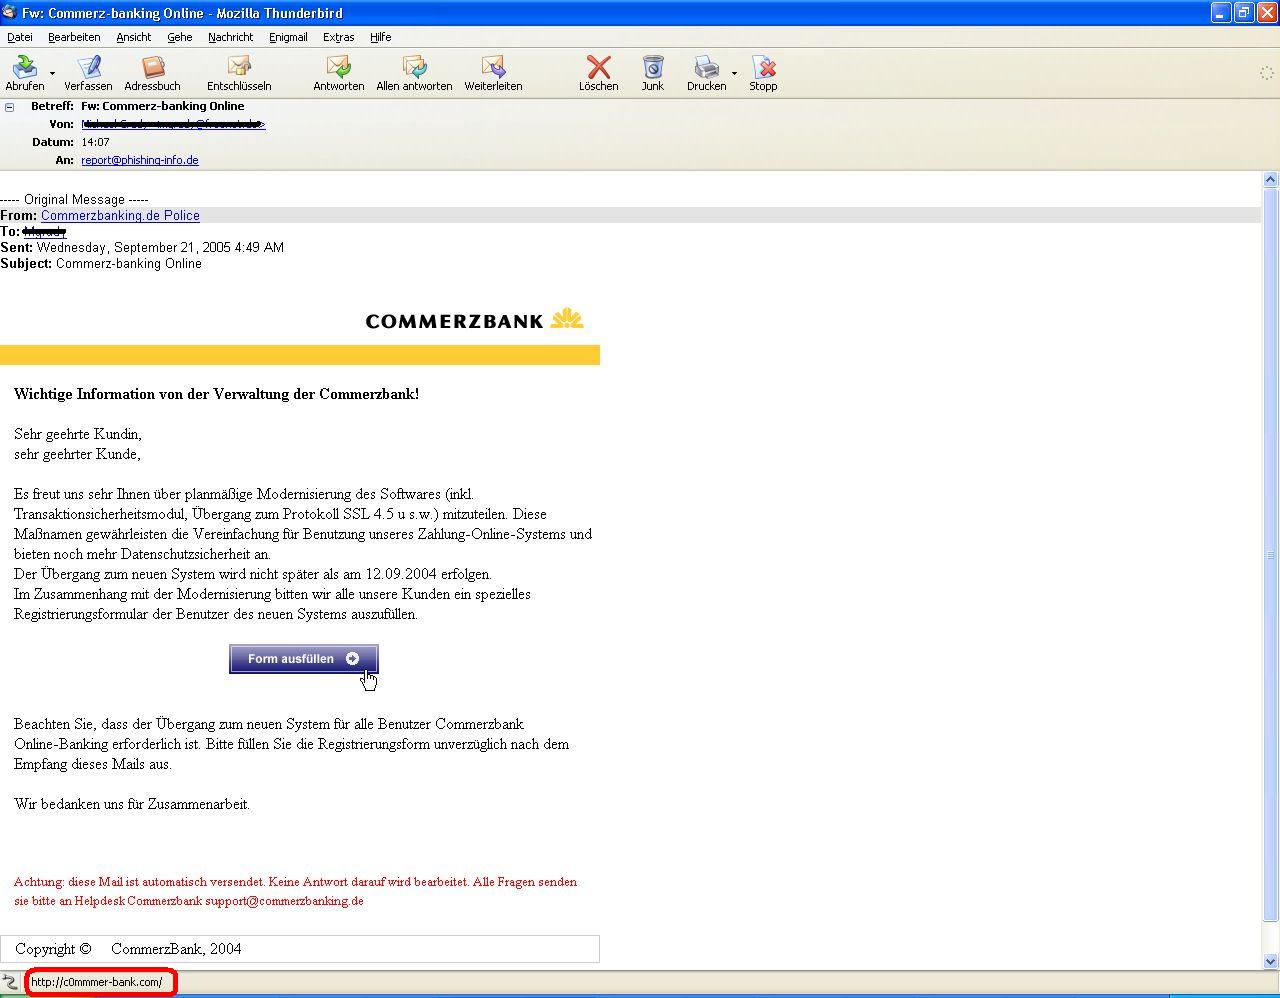Click the Form ausfüllen button
Screen dimensions: 1280x998
[304, 659]
